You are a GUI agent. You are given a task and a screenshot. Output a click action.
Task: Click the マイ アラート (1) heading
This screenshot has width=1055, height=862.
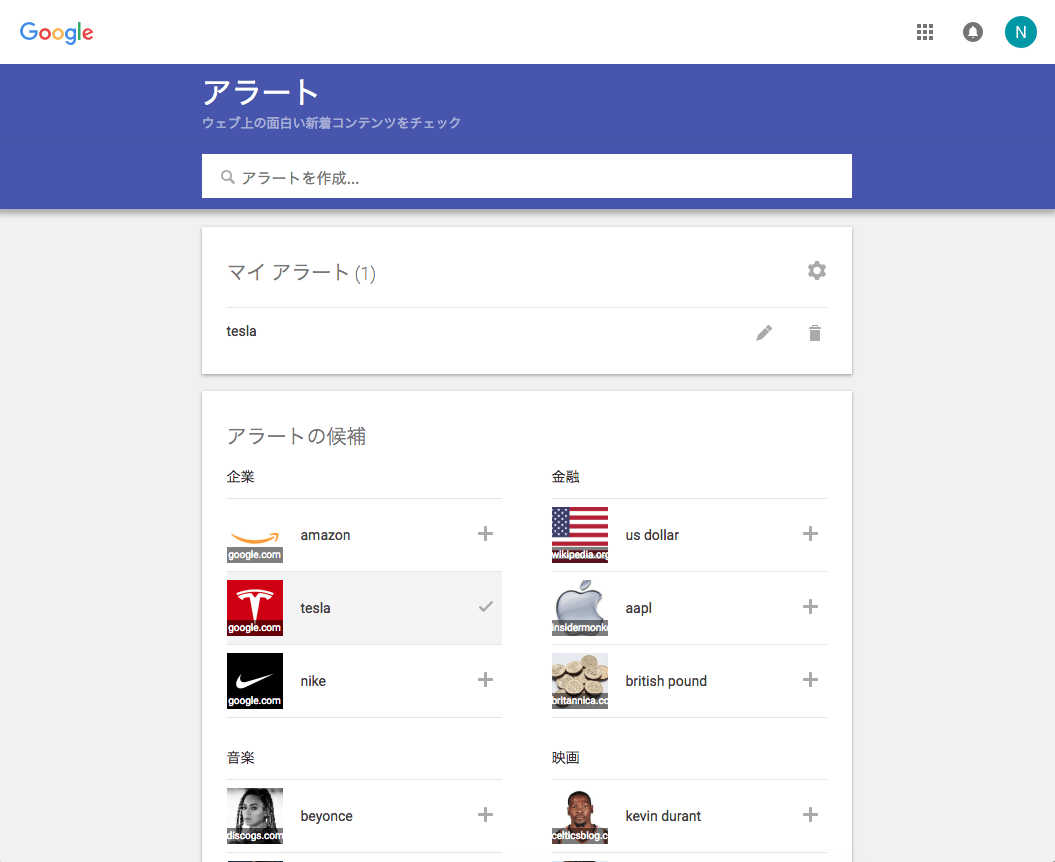301,273
